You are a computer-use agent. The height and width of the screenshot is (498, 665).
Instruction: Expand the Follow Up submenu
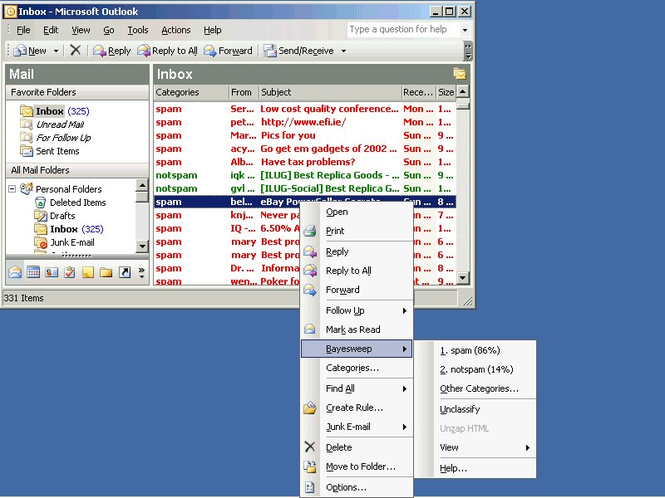tap(357, 311)
